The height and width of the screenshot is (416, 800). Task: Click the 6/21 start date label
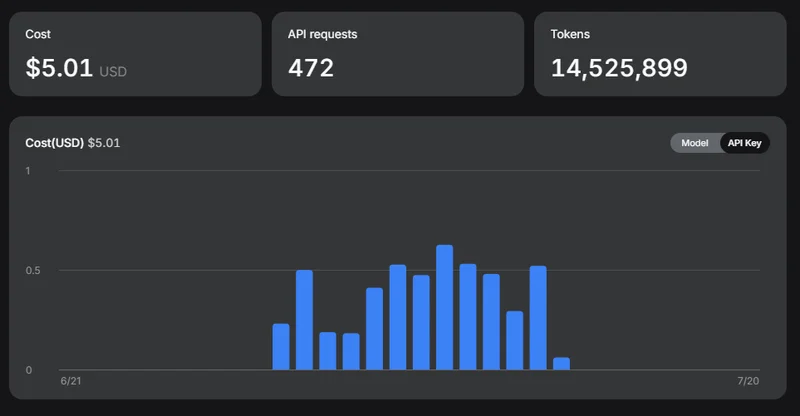[71, 381]
